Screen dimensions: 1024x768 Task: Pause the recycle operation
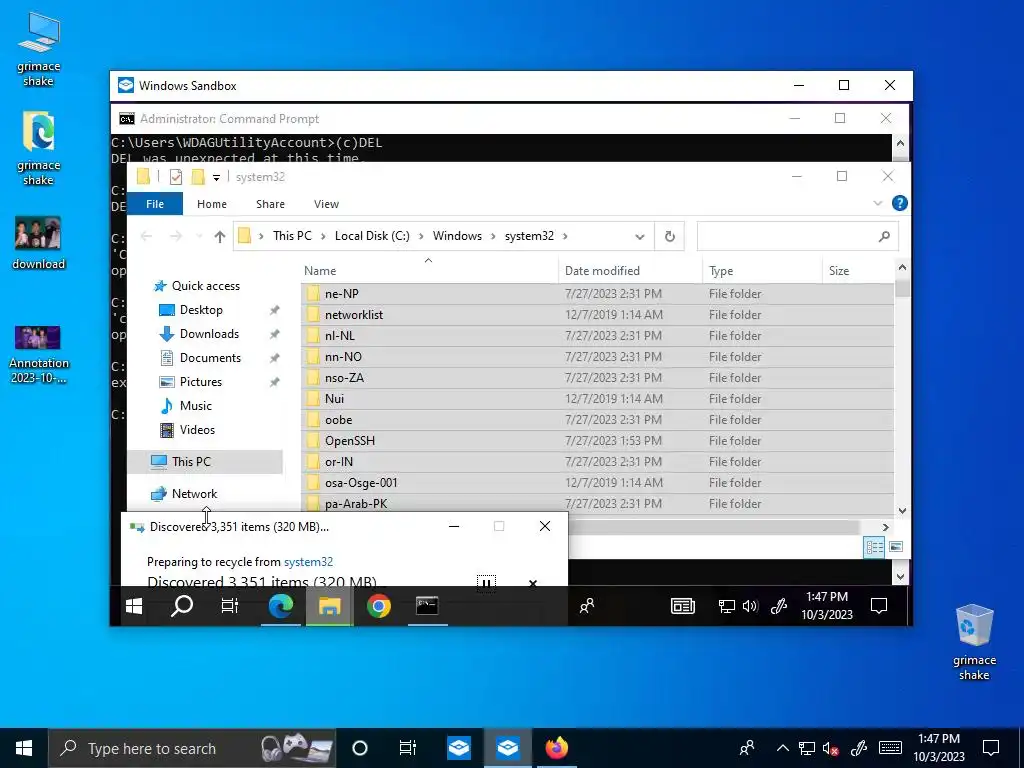click(486, 583)
